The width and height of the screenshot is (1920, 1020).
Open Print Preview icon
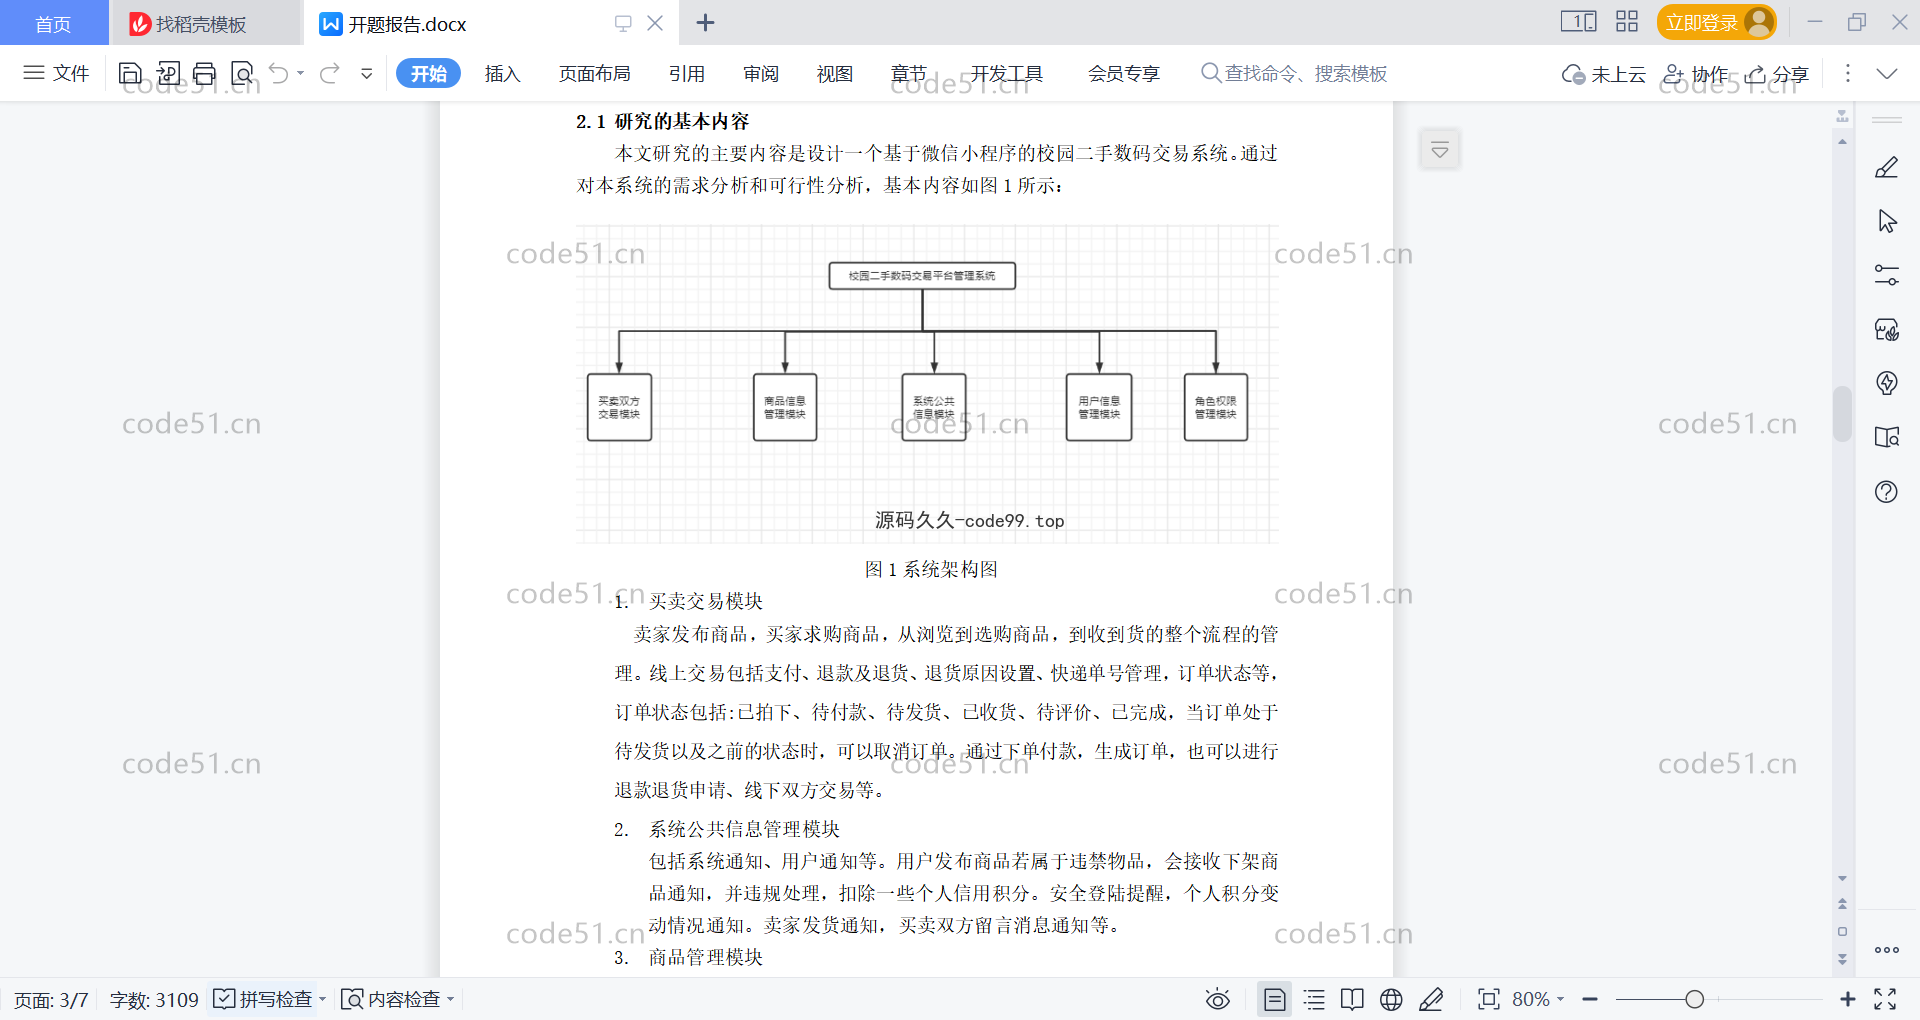243,73
